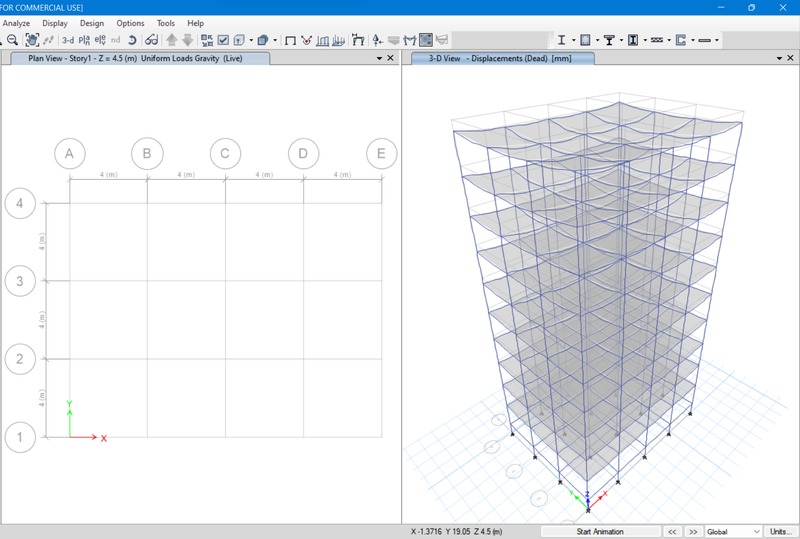Expand composite column design dropdown arrow
Viewport: 800px width, 539px height.
pos(645,40)
